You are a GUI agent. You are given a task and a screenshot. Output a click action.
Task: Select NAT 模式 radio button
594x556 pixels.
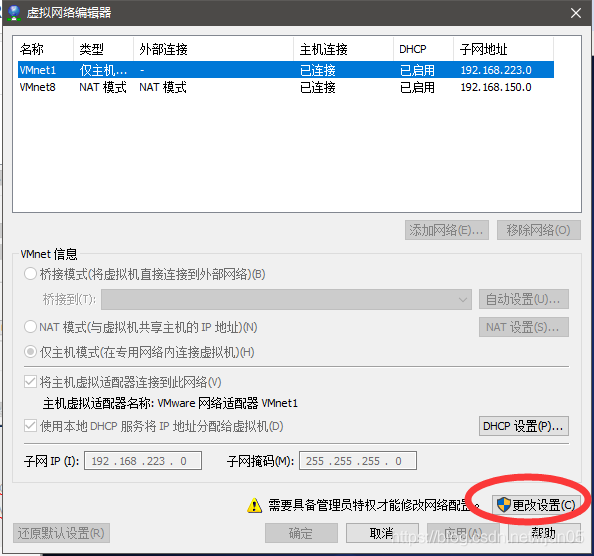click(30, 326)
